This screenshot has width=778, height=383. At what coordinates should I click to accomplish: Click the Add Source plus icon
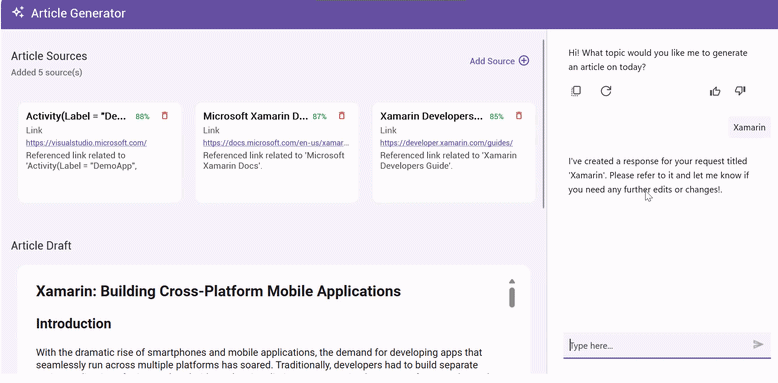[524, 61]
